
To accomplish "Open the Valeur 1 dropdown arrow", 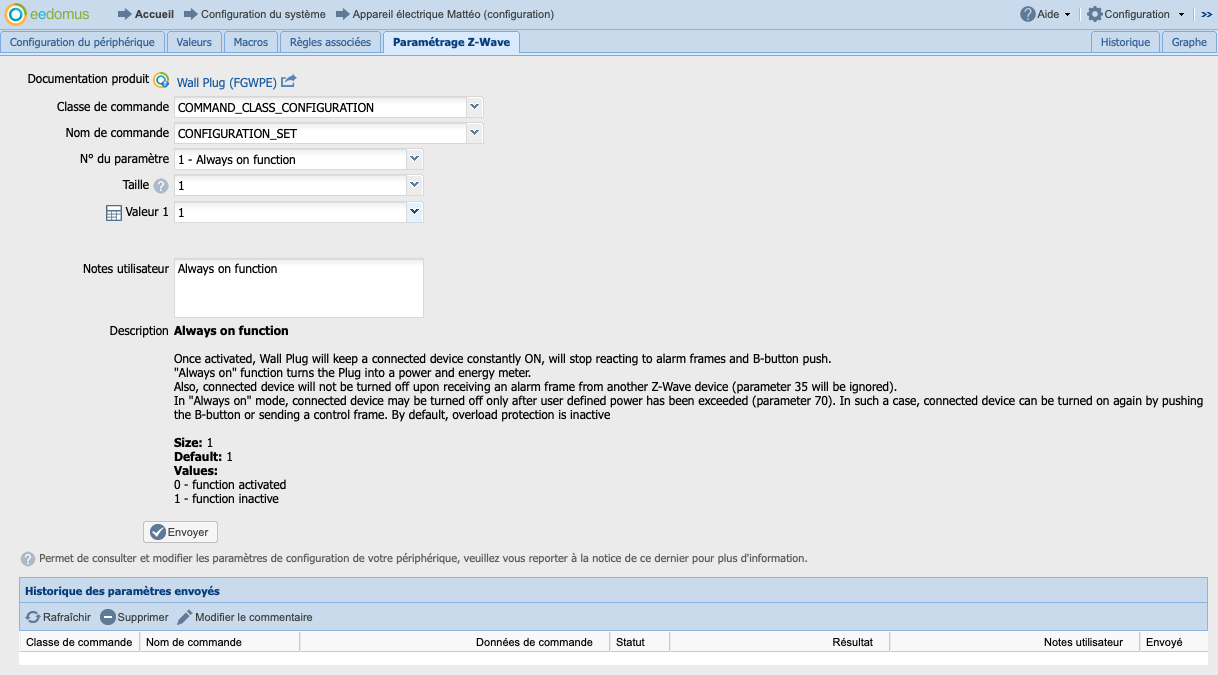I will 415,212.
